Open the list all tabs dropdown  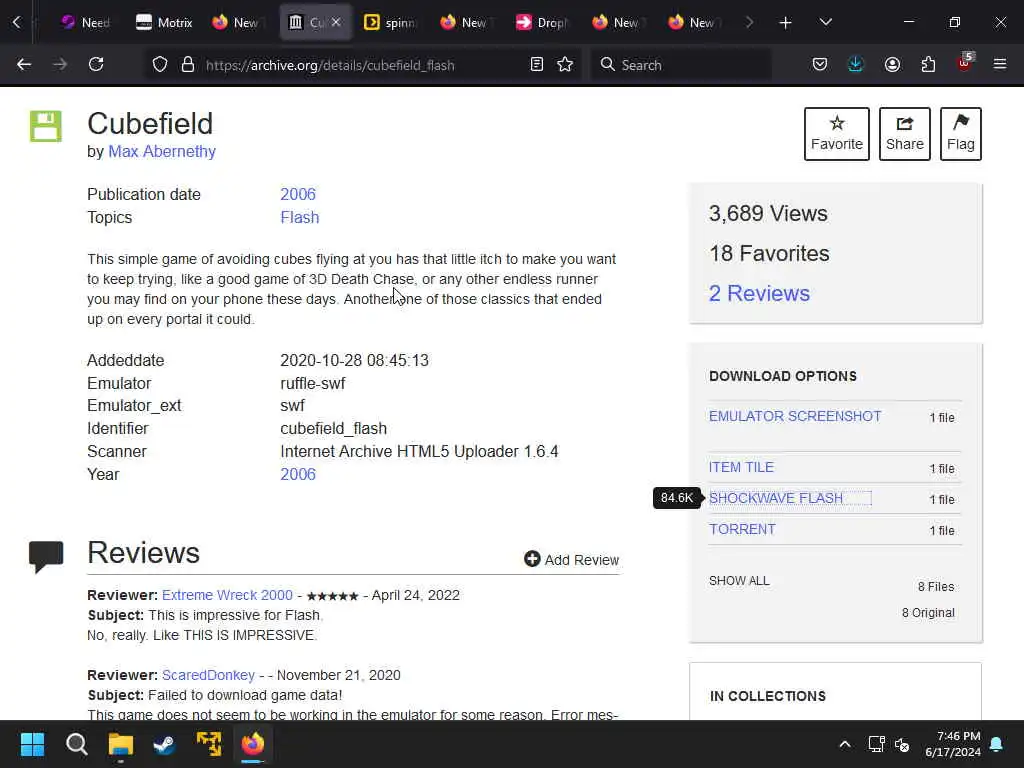pyautogui.click(x=825, y=23)
